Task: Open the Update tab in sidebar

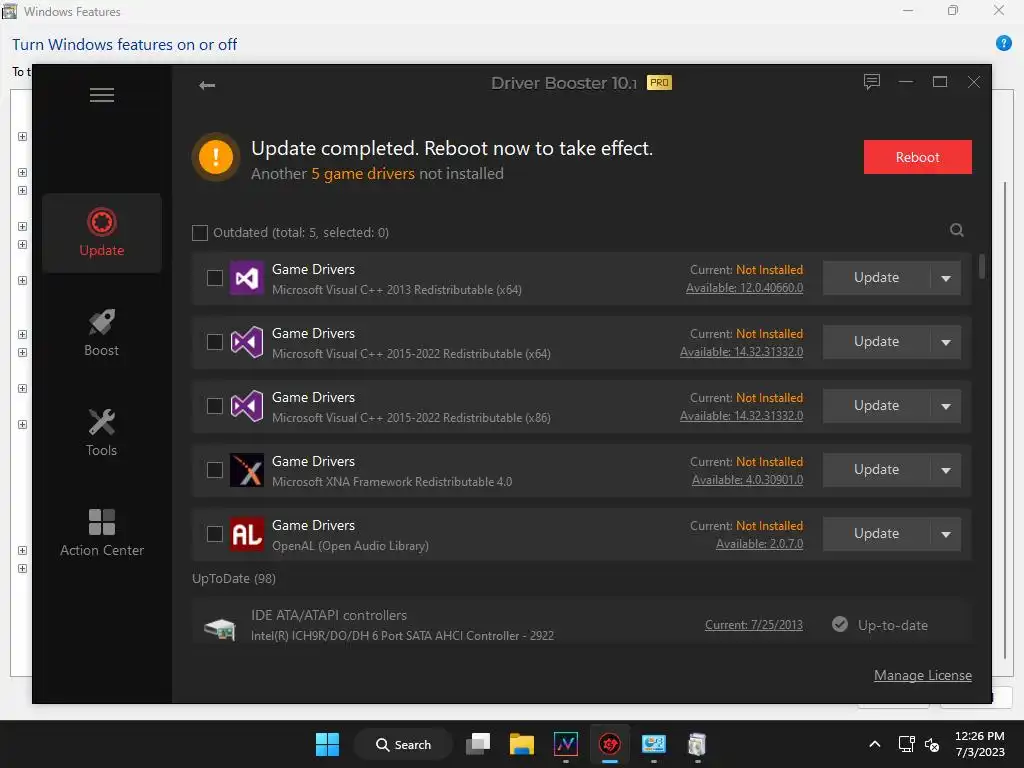Action: [x=102, y=233]
